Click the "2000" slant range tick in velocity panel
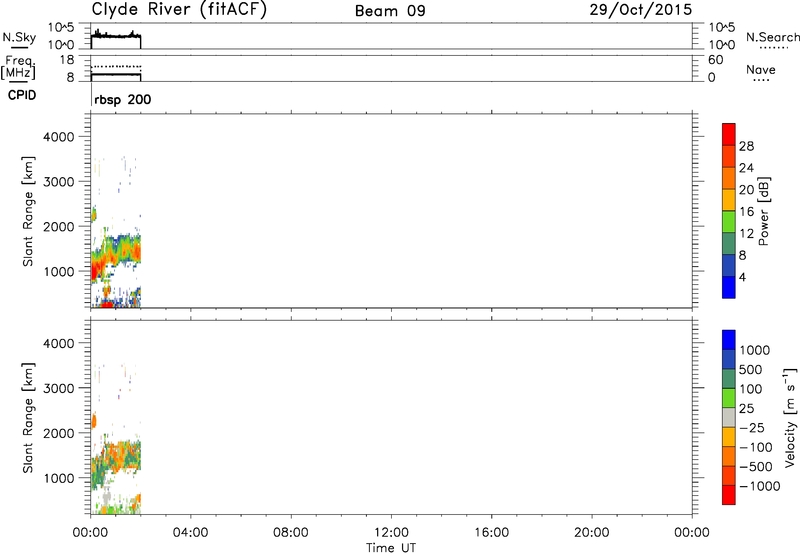 [59, 433]
